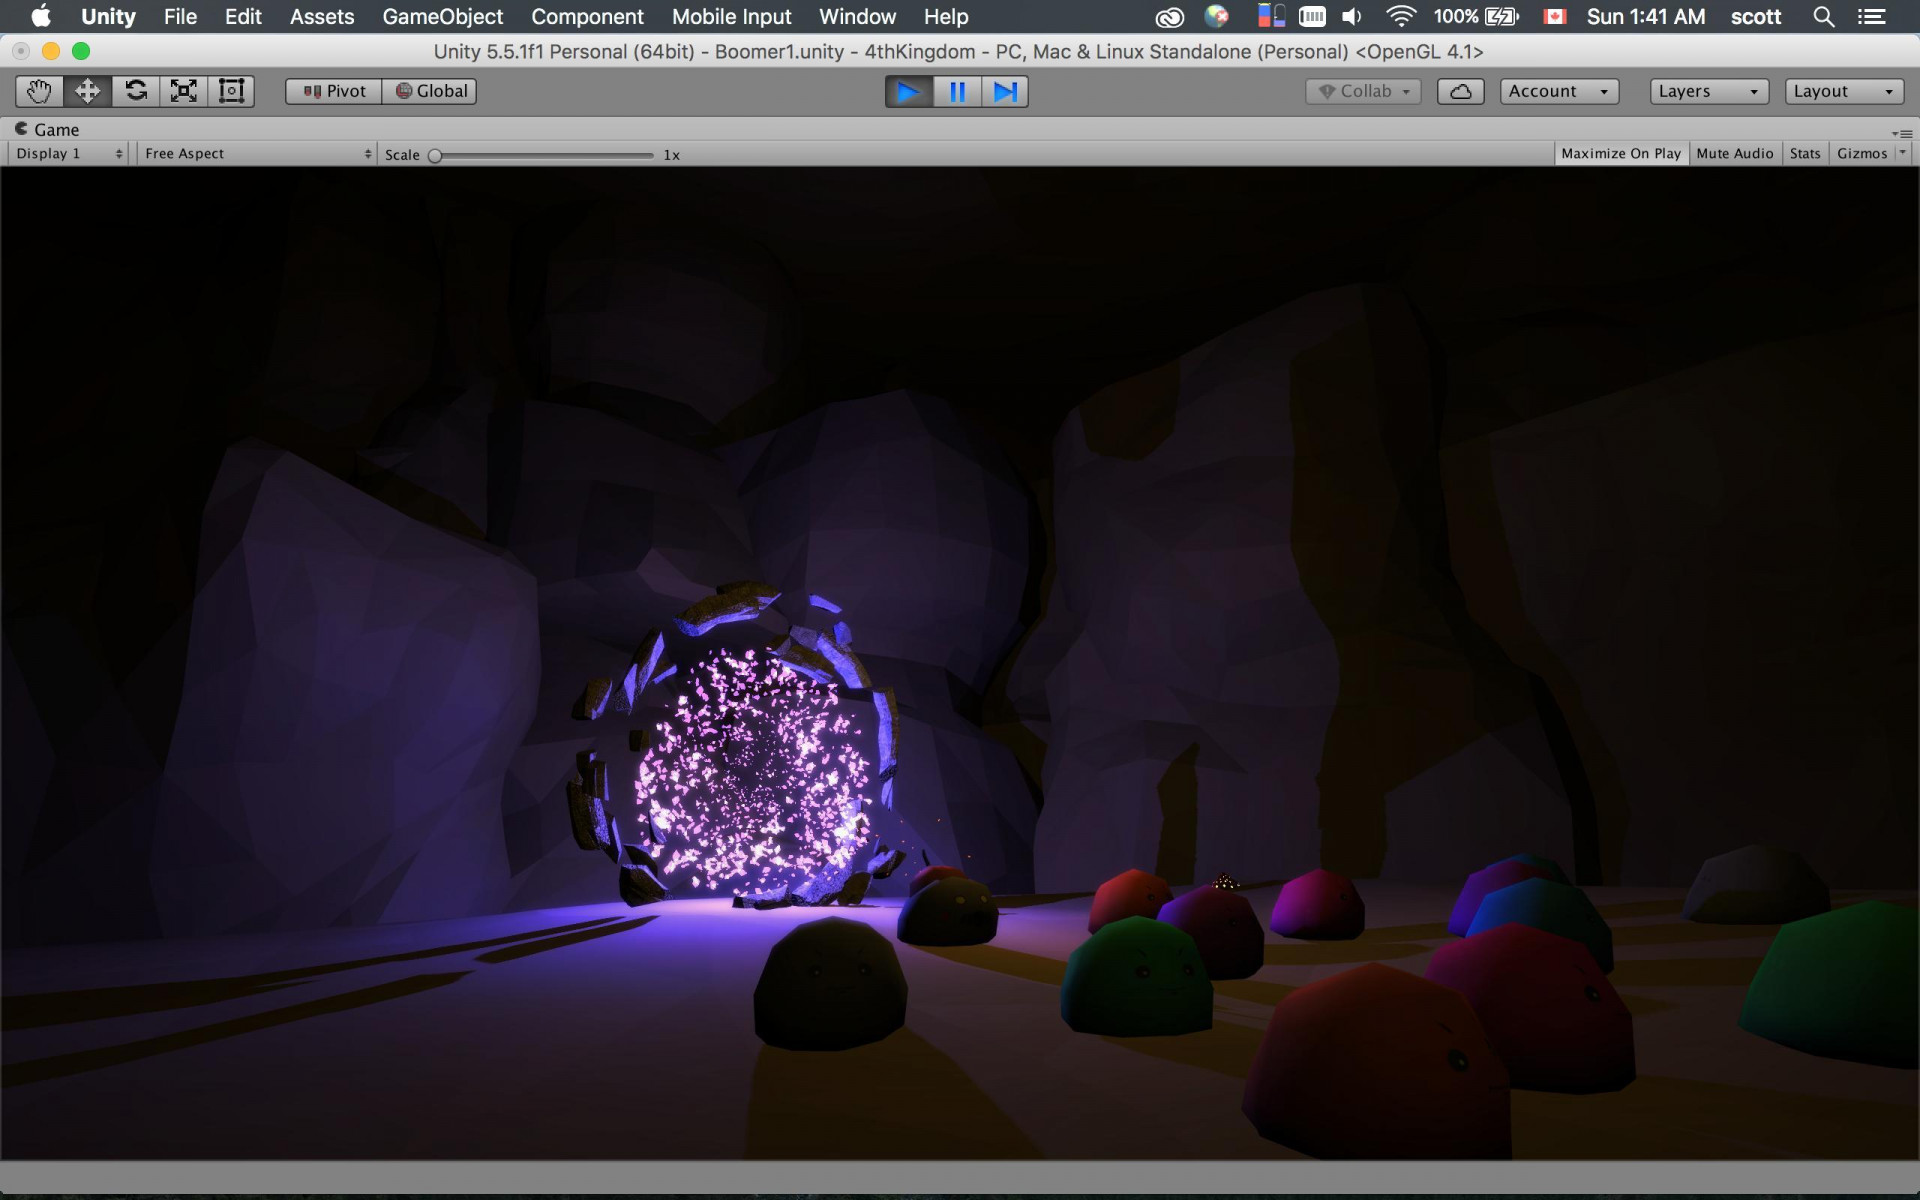Toggle Gizmos in Game view

[1862, 153]
